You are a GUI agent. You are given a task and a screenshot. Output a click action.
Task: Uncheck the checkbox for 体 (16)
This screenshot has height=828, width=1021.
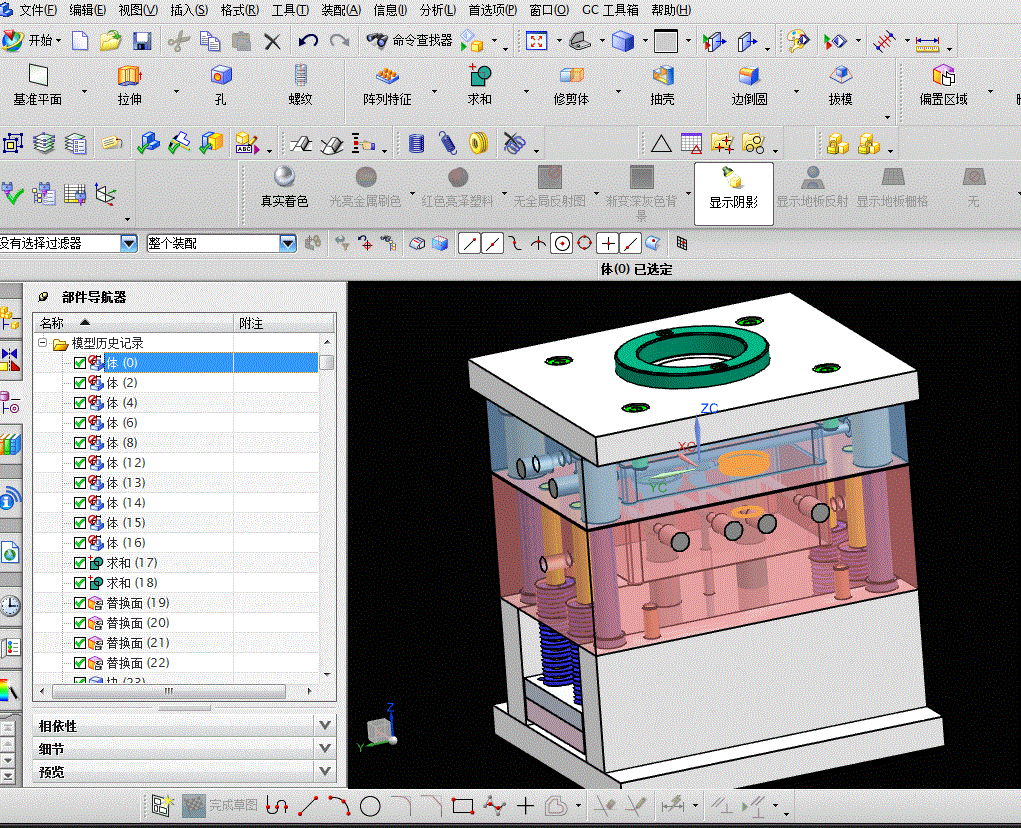click(x=80, y=544)
